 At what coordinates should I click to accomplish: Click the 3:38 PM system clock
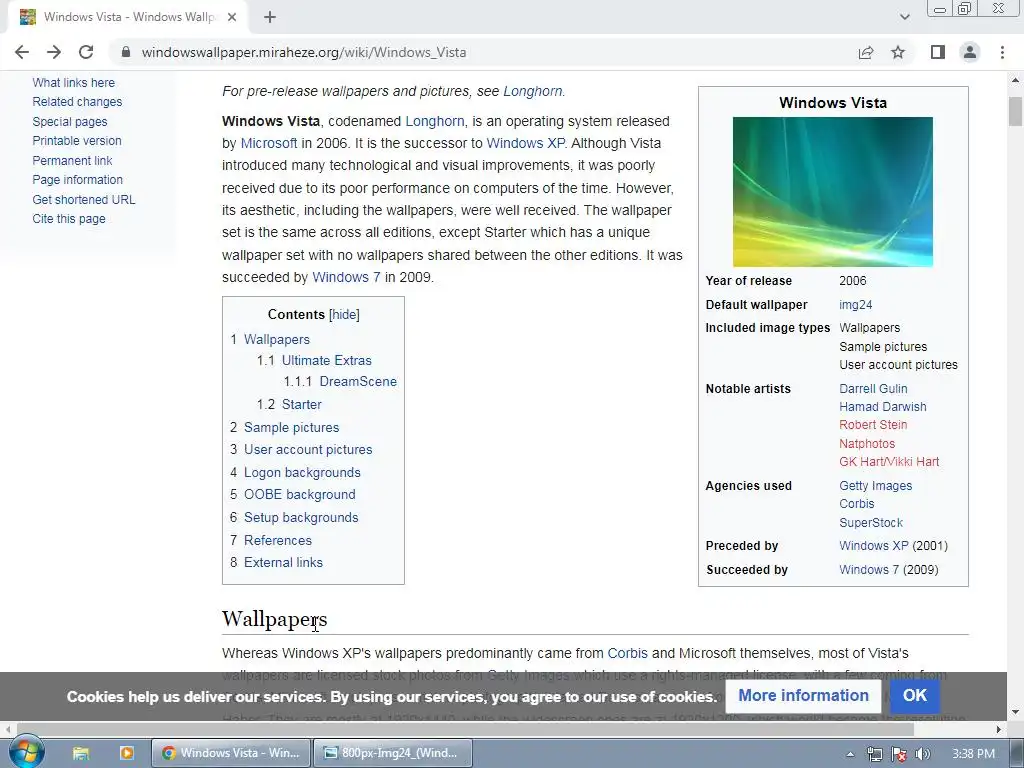point(973,754)
